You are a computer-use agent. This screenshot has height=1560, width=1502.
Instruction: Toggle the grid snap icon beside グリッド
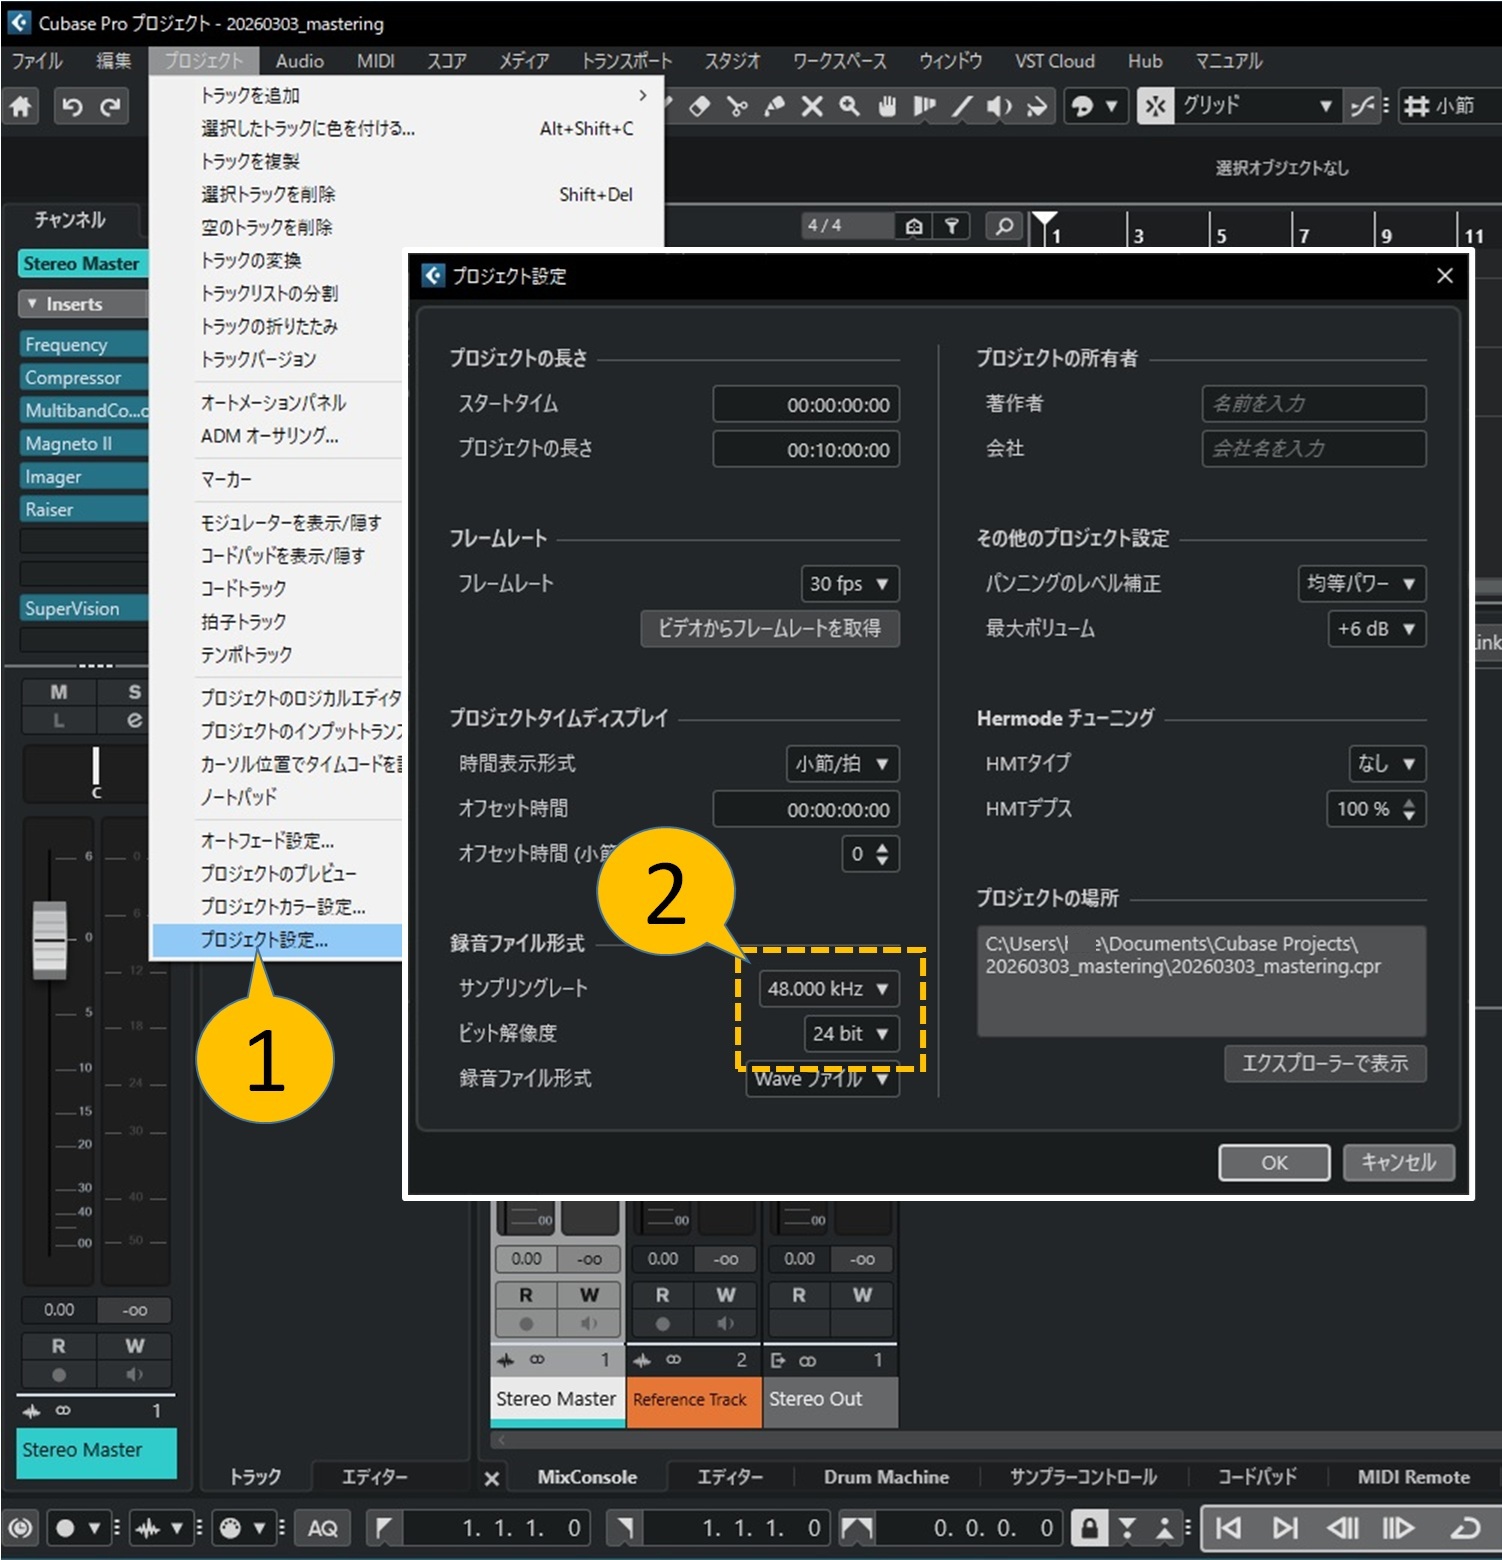pos(1155,106)
